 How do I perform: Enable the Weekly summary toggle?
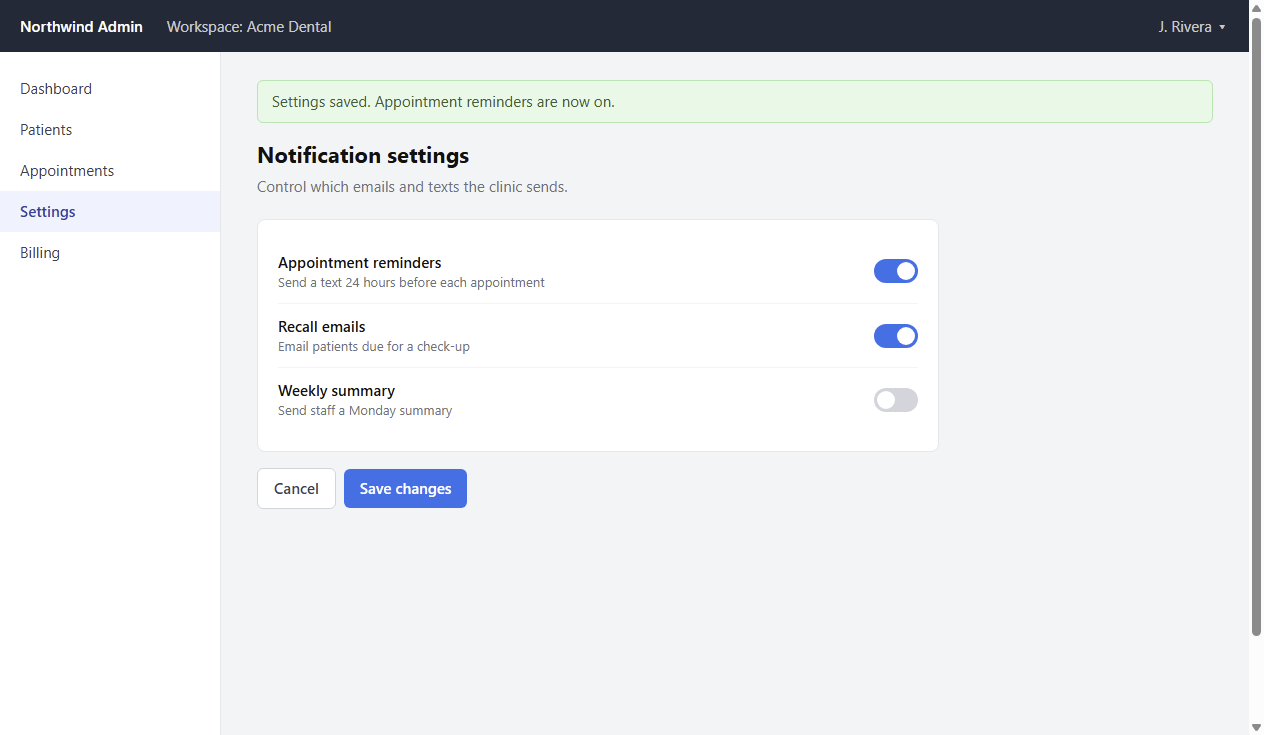(x=895, y=400)
